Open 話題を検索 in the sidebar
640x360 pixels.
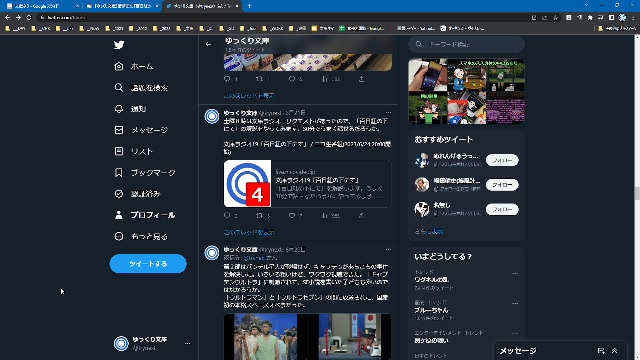click(x=141, y=87)
